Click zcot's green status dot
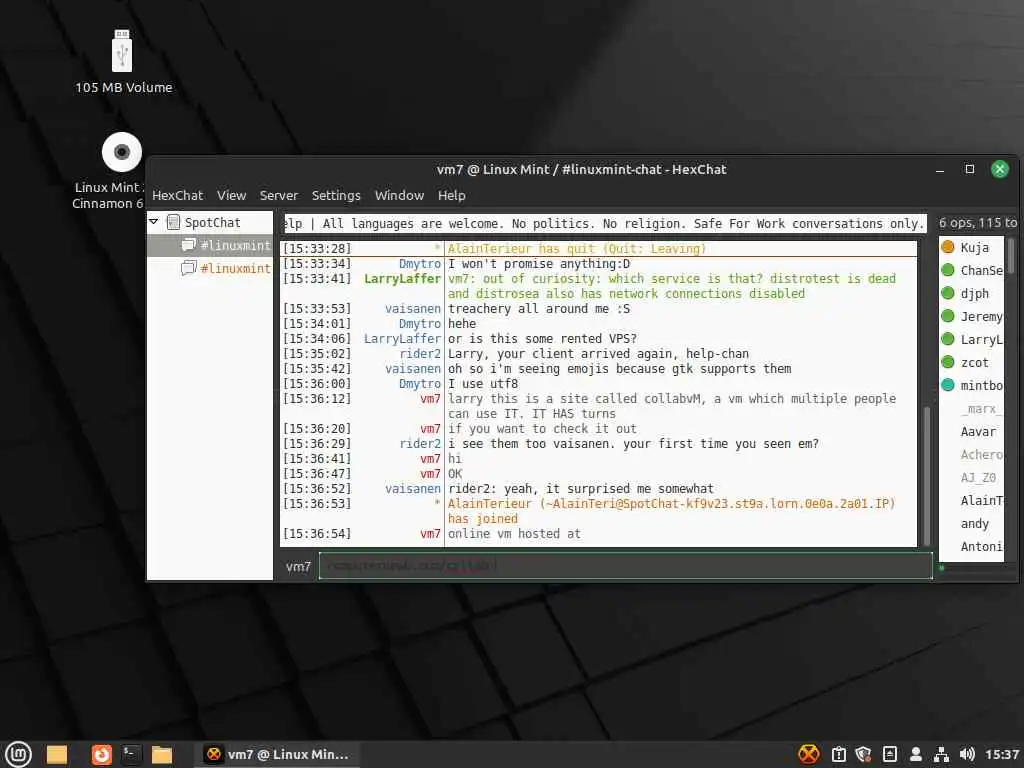Image resolution: width=1024 pixels, height=768 pixels. (x=948, y=362)
